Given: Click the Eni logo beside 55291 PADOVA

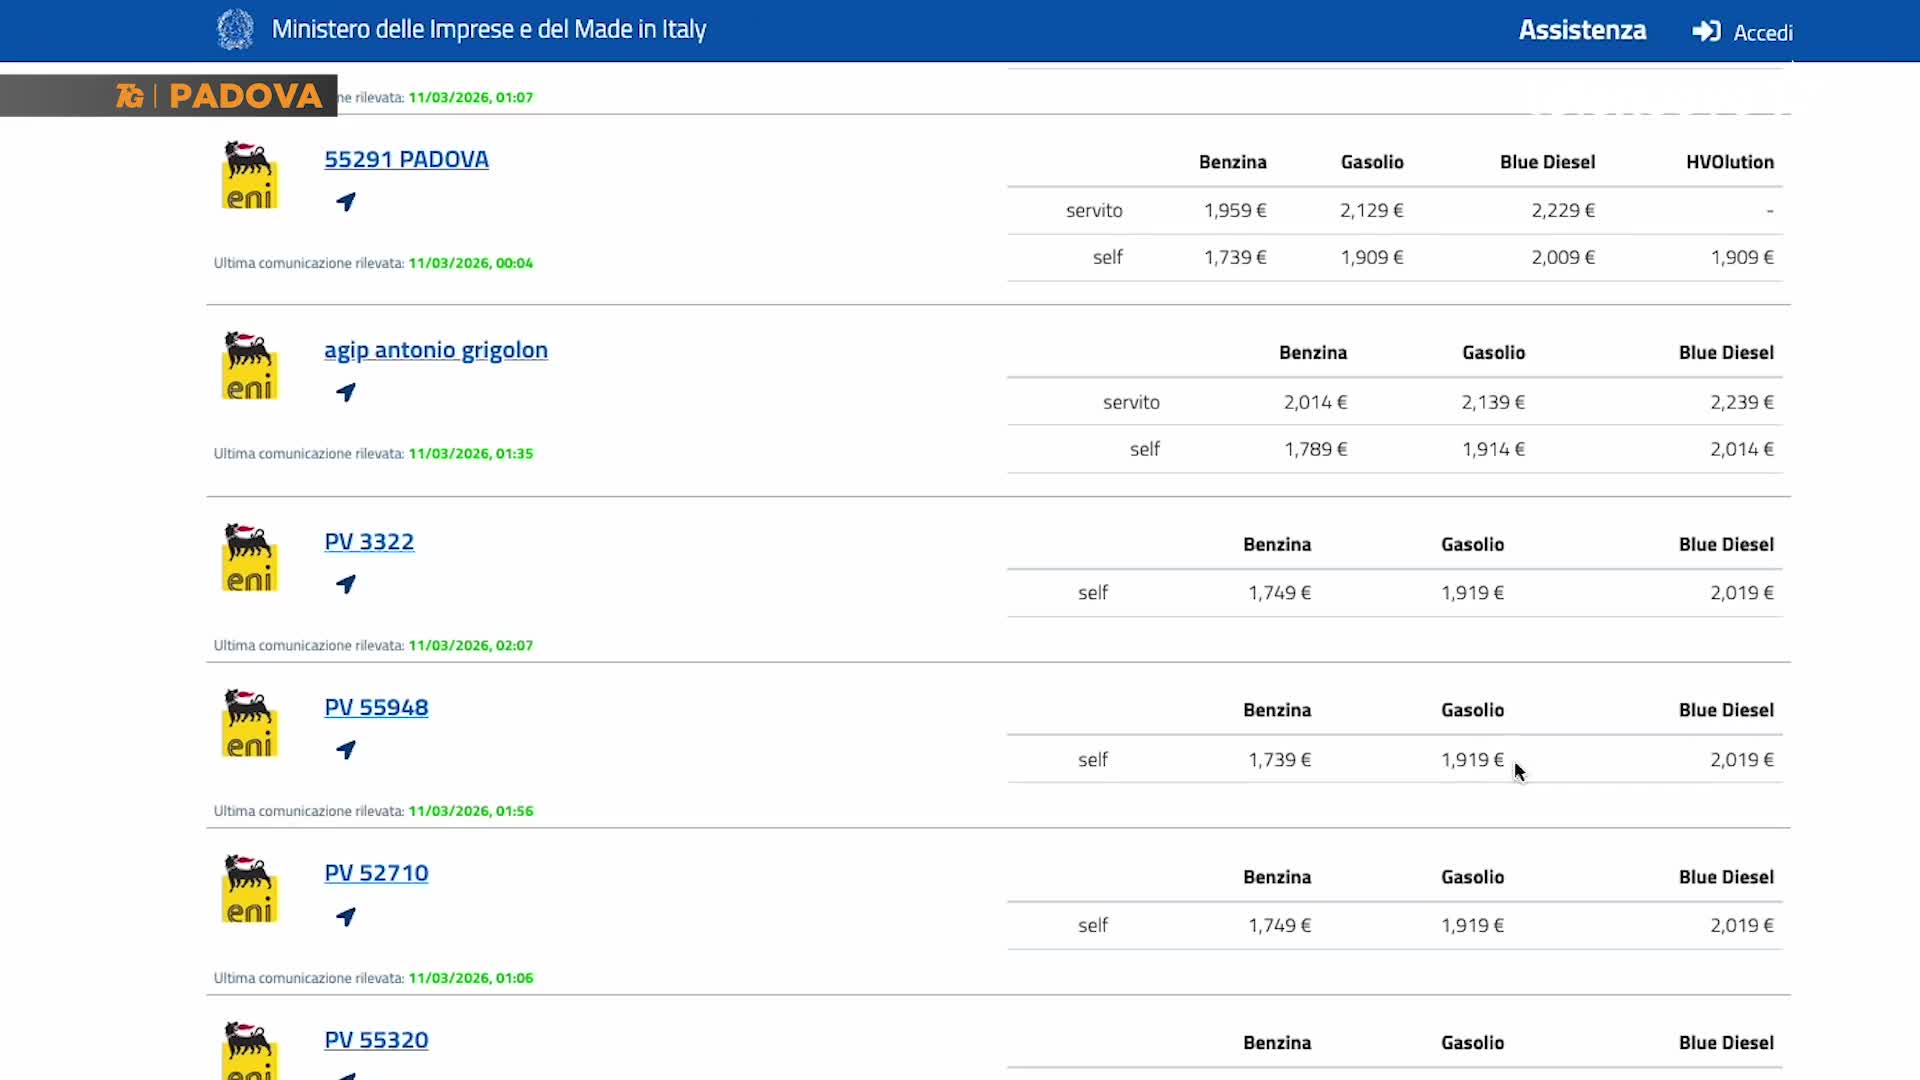Looking at the screenshot, I should (x=249, y=176).
